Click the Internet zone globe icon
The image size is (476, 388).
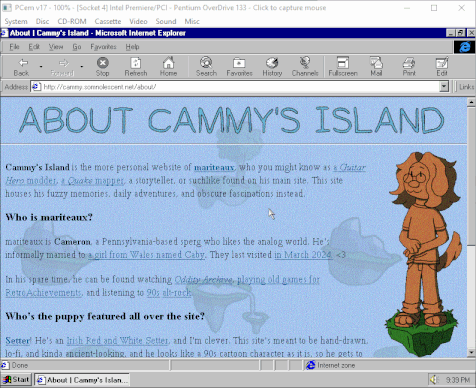coord(311,365)
